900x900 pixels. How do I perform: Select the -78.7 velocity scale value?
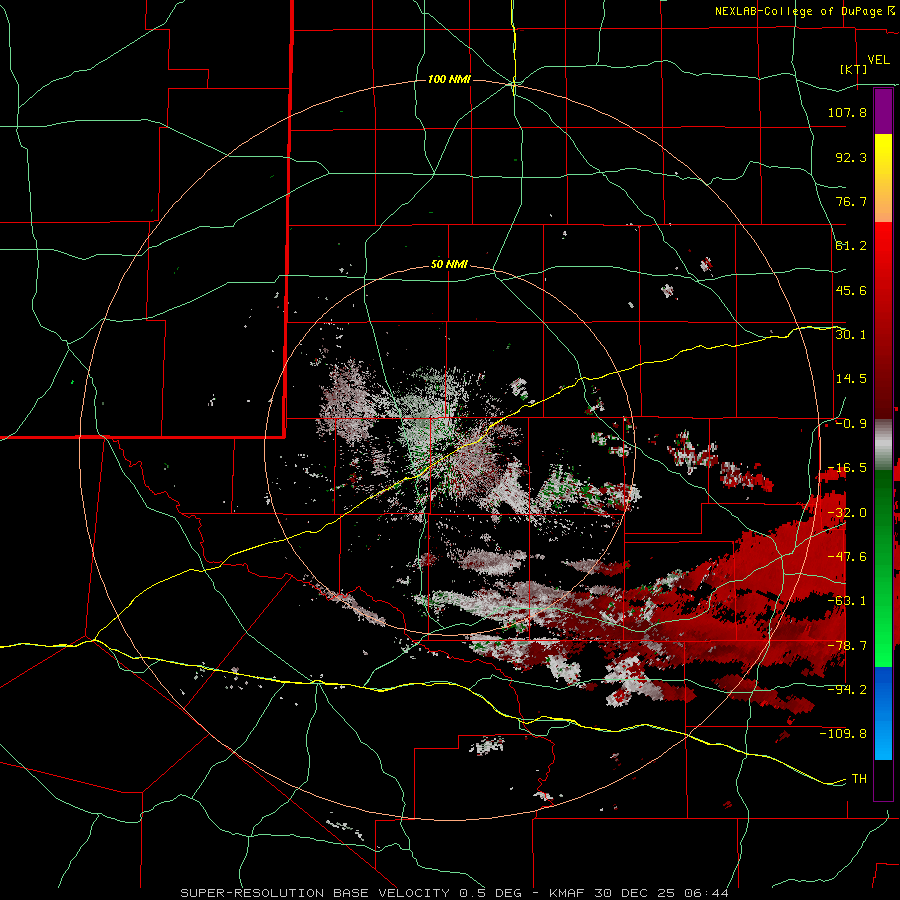coord(847,646)
